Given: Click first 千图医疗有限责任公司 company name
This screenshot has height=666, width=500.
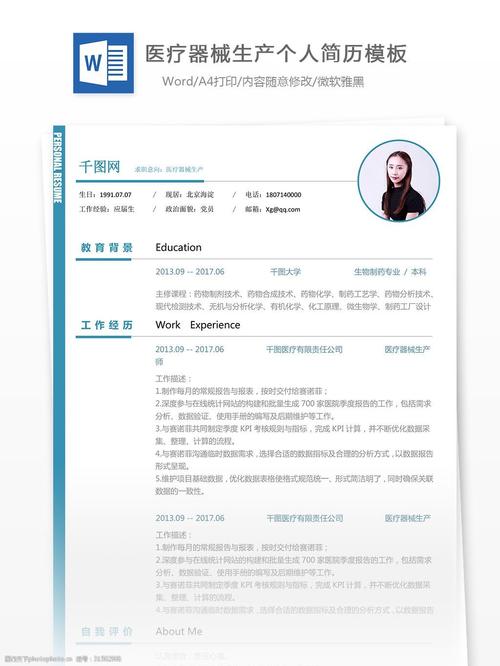Looking at the screenshot, I should point(304,350).
